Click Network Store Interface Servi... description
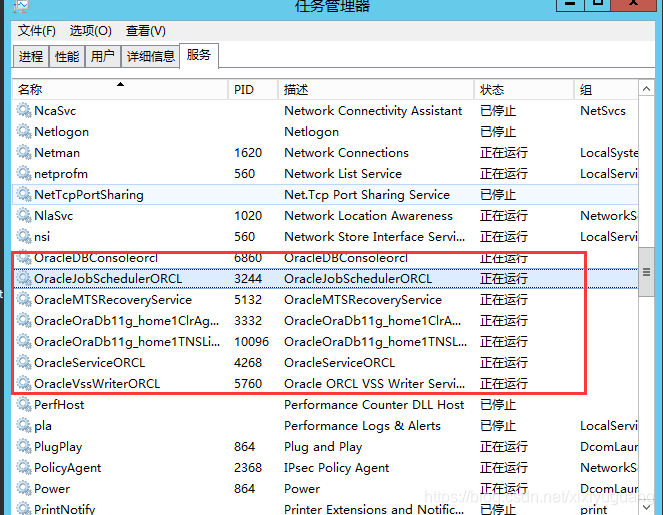Image resolution: width=663 pixels, height=515 pixels. click(375, 236)
